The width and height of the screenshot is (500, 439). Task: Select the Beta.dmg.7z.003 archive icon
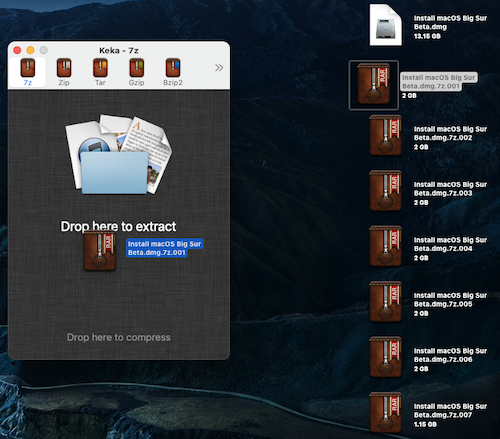tap(385, 191)
